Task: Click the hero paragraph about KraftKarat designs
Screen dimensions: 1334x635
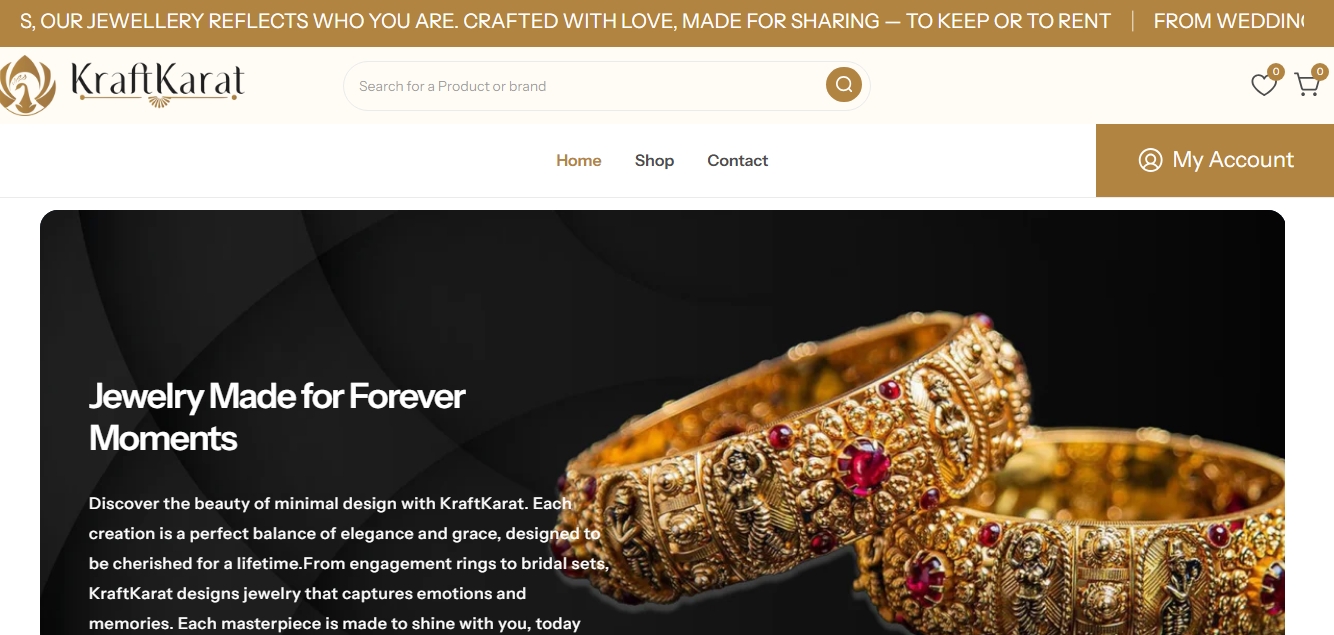Action: coord(349,563)
